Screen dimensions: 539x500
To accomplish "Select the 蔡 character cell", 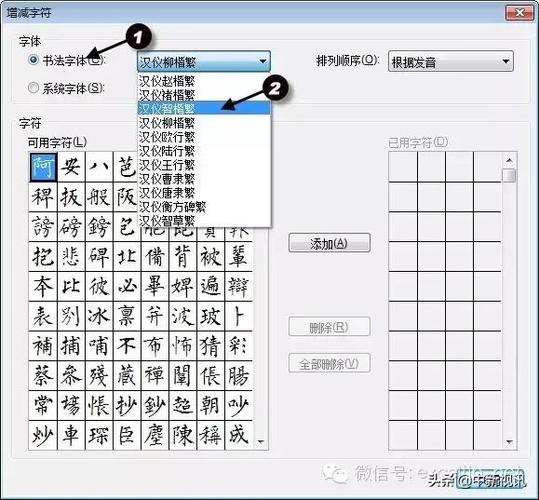I will click(43, 376).
